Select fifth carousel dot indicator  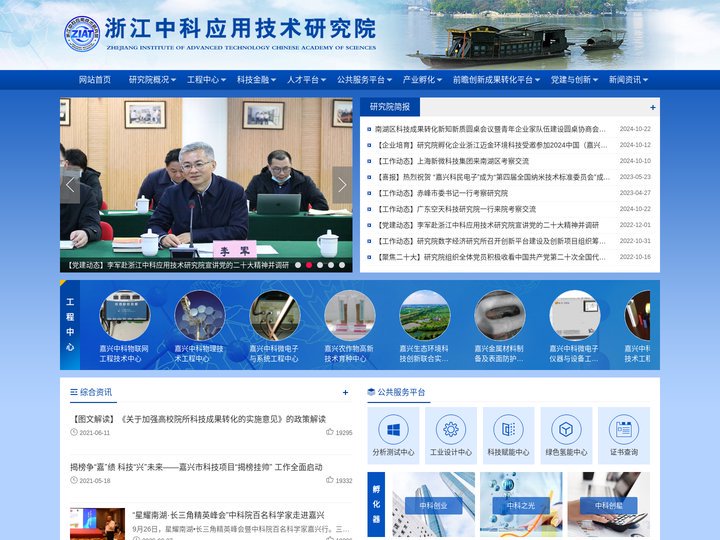point(342,265)
